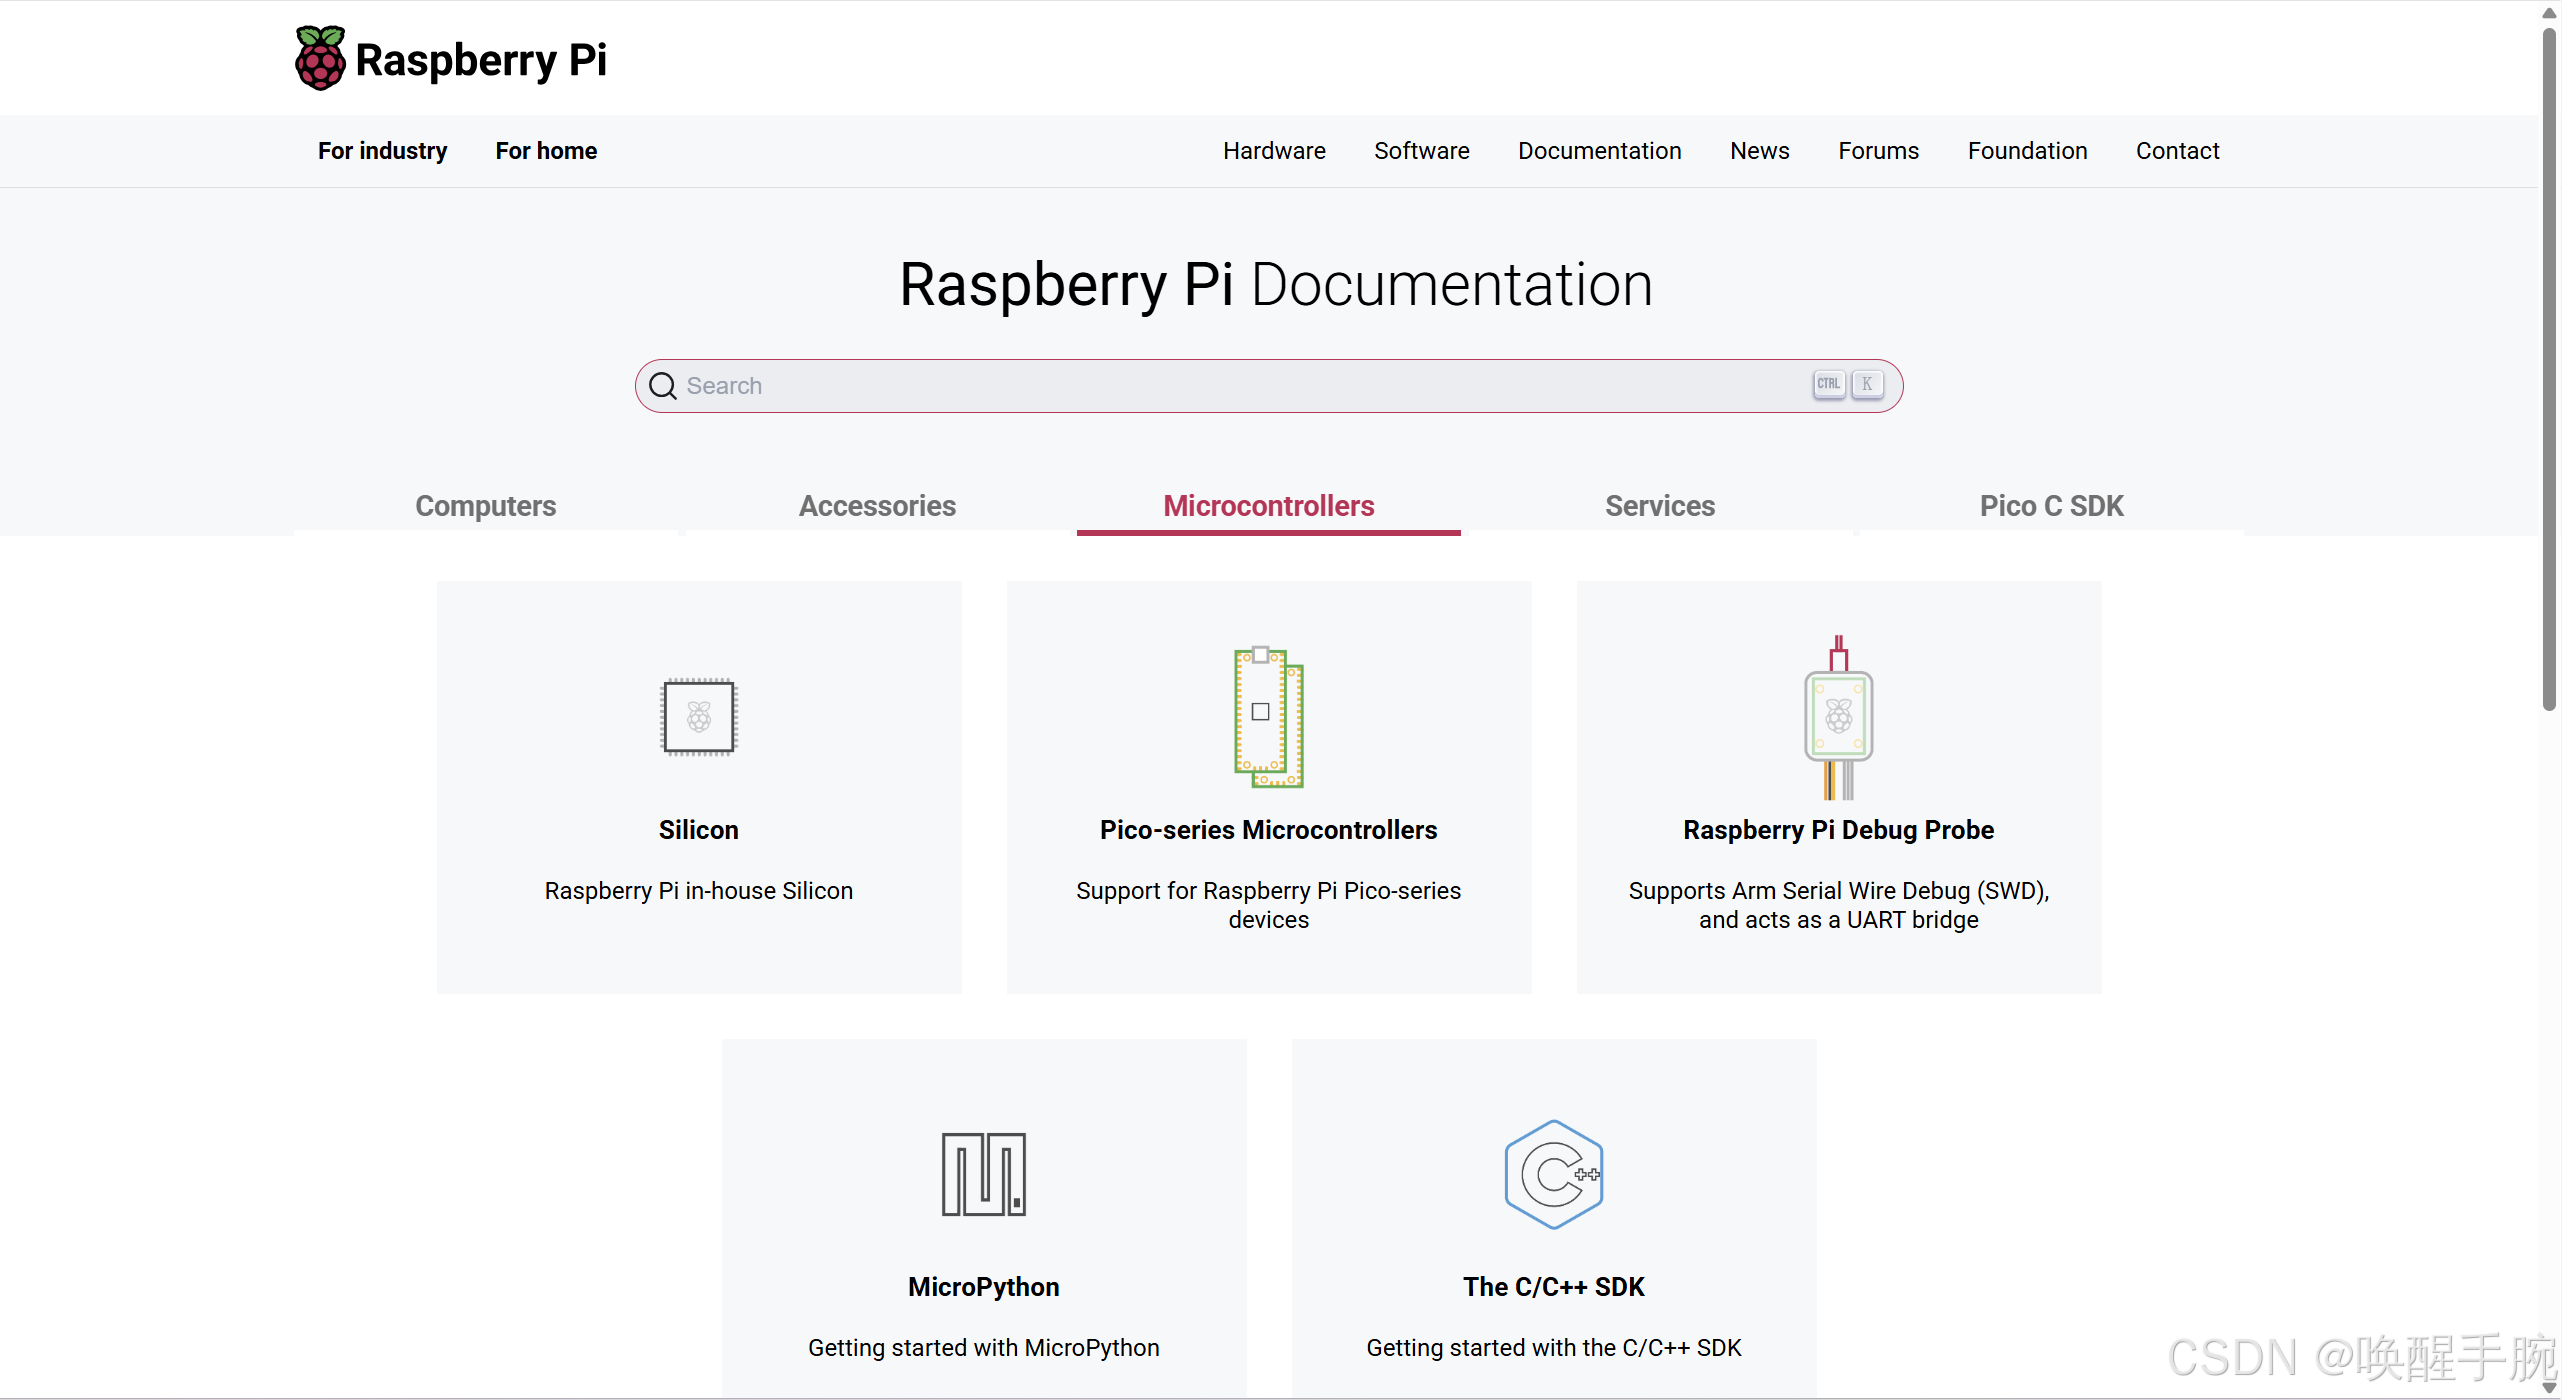Screen dimensions: 2562x1400
Task: Open the Pico-series board icon
Action: (x=1268, y=716)
